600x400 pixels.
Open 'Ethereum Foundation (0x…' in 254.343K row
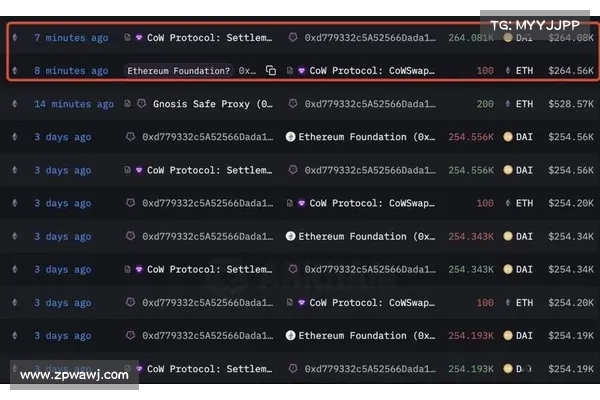point(367,236)
